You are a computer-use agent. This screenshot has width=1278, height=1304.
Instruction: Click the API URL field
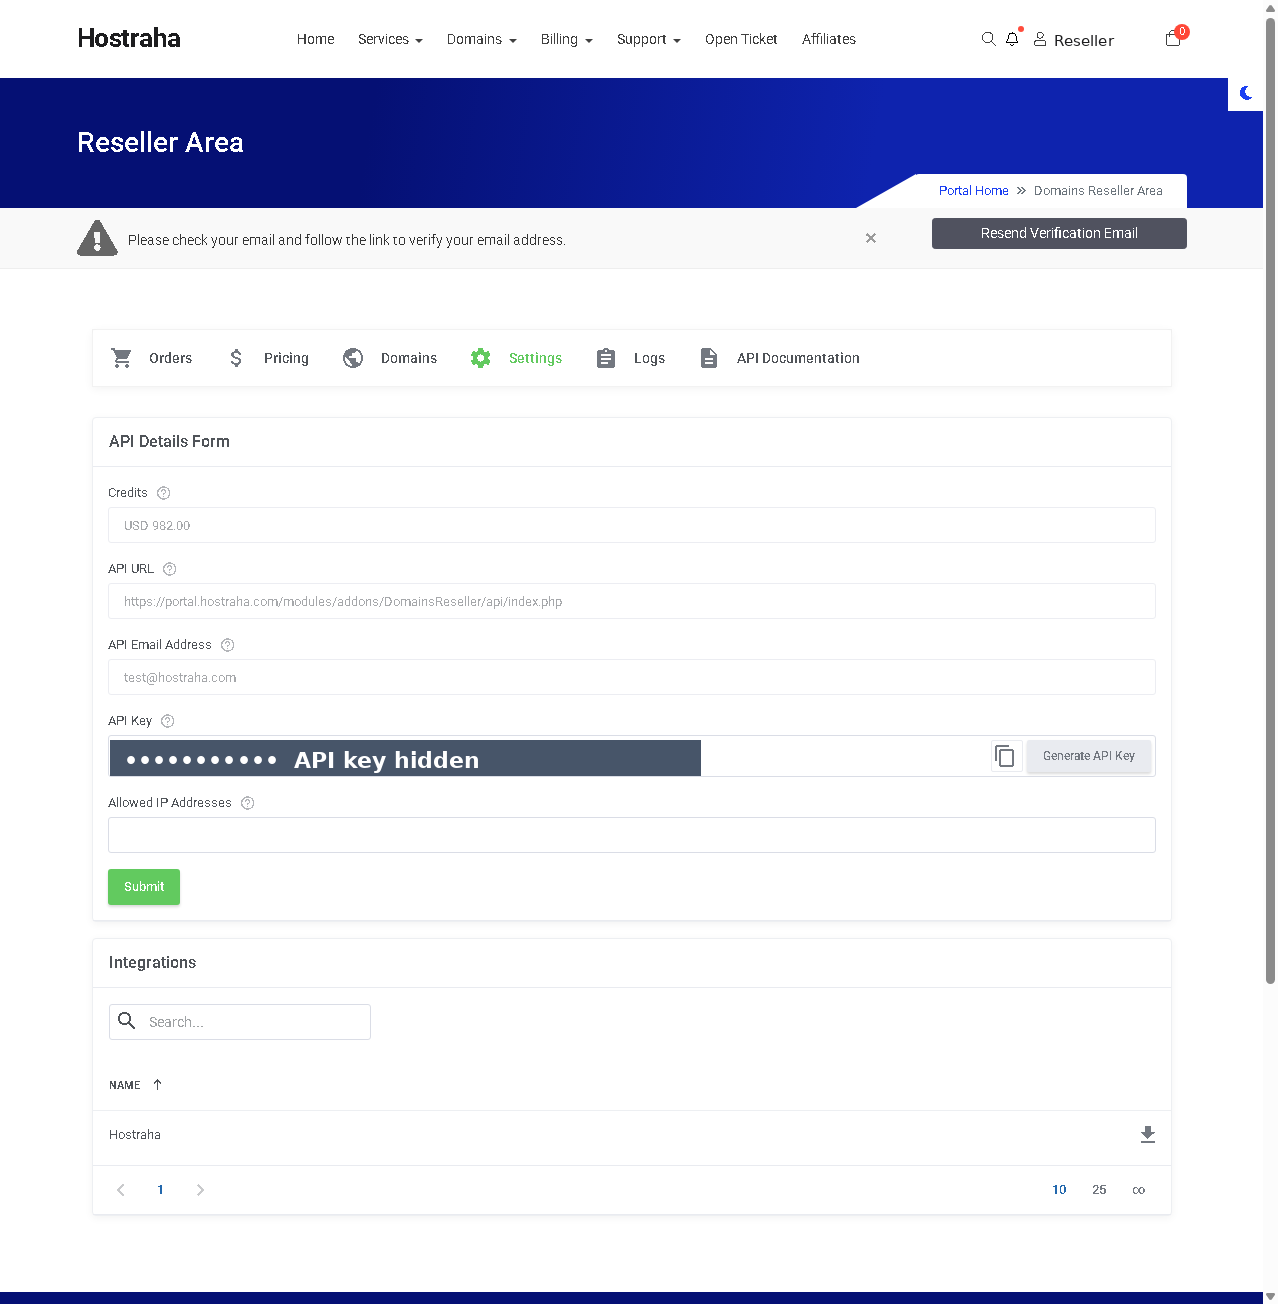(x=632, y=601)
